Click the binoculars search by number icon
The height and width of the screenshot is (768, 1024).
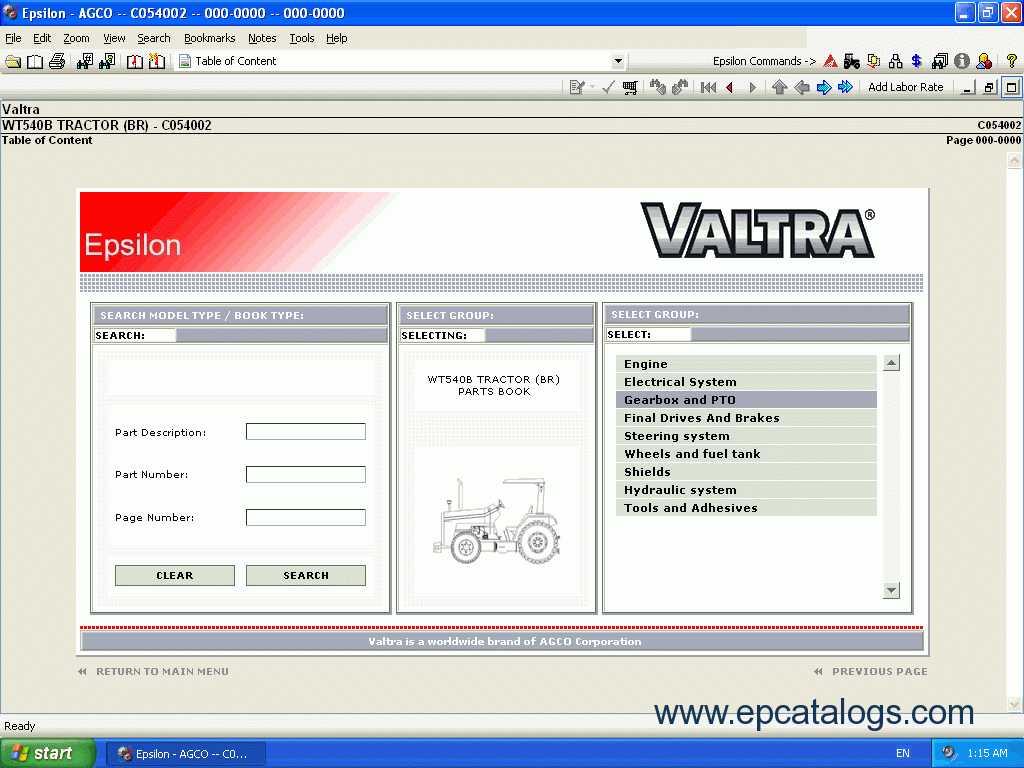[85, 61]
